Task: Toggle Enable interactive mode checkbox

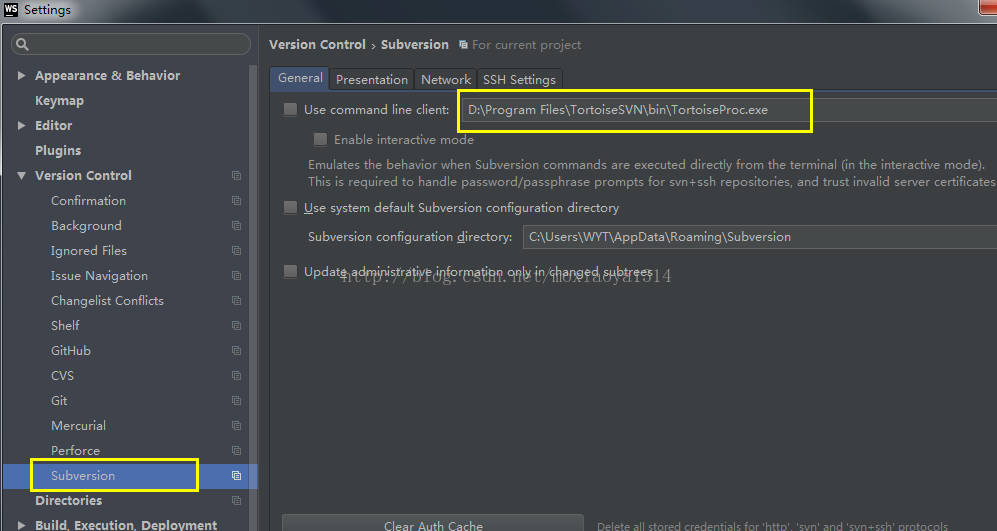Action: [x=321, y=140]
